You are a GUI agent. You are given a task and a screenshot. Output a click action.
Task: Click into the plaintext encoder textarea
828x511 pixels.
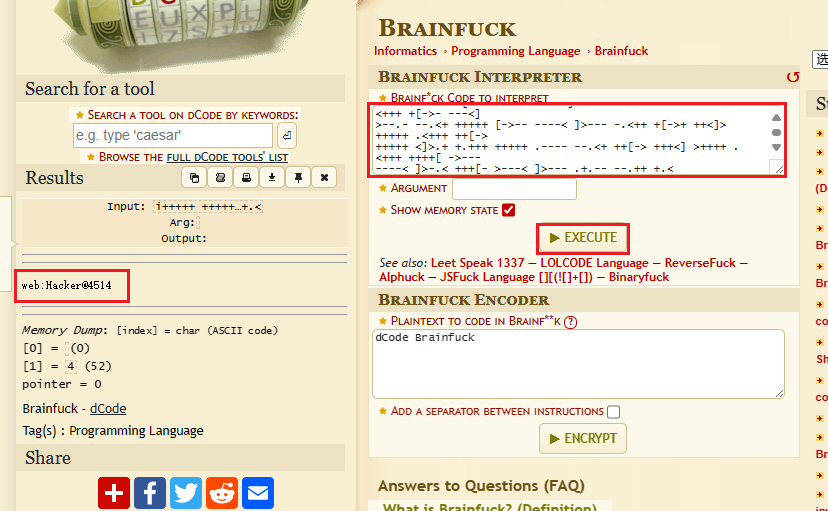click(578, 364)
